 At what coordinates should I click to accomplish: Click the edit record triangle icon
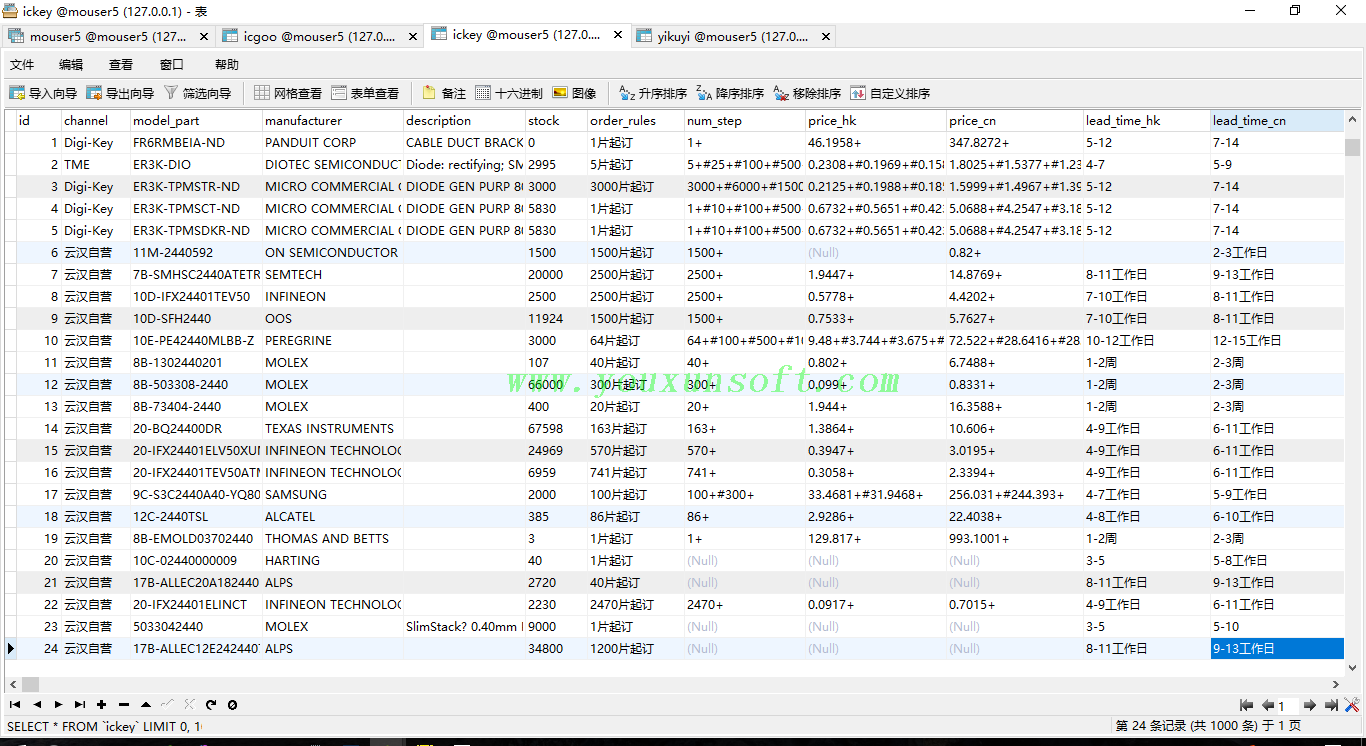(146, 705)
